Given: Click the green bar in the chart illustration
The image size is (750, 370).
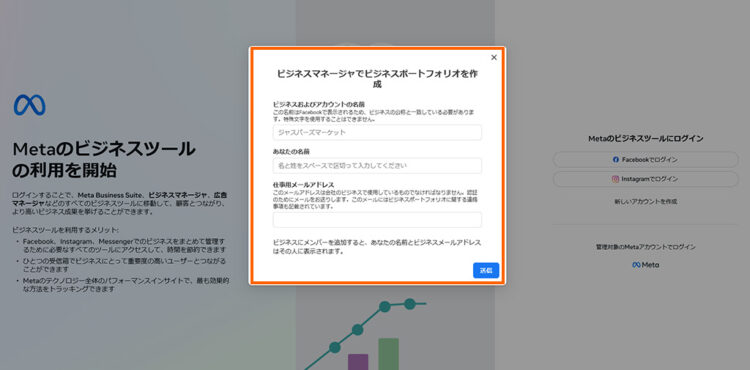Looking at the screenshot, I should tap(388, 354).
